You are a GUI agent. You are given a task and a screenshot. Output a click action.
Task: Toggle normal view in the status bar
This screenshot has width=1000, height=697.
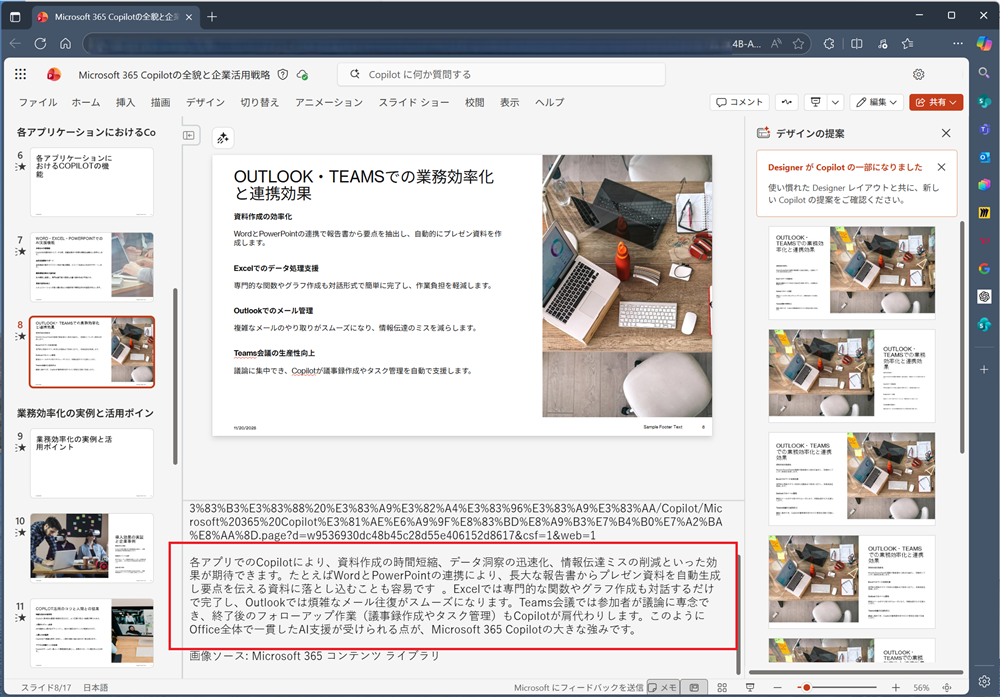click(693, 687)
